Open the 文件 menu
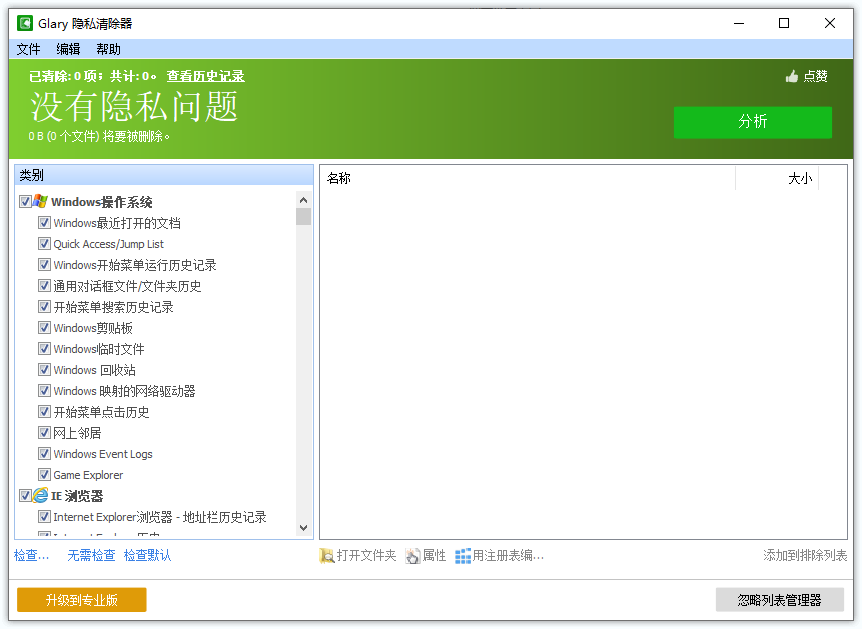Viewport: 862px width, 629px height. [x=29, y=49]
